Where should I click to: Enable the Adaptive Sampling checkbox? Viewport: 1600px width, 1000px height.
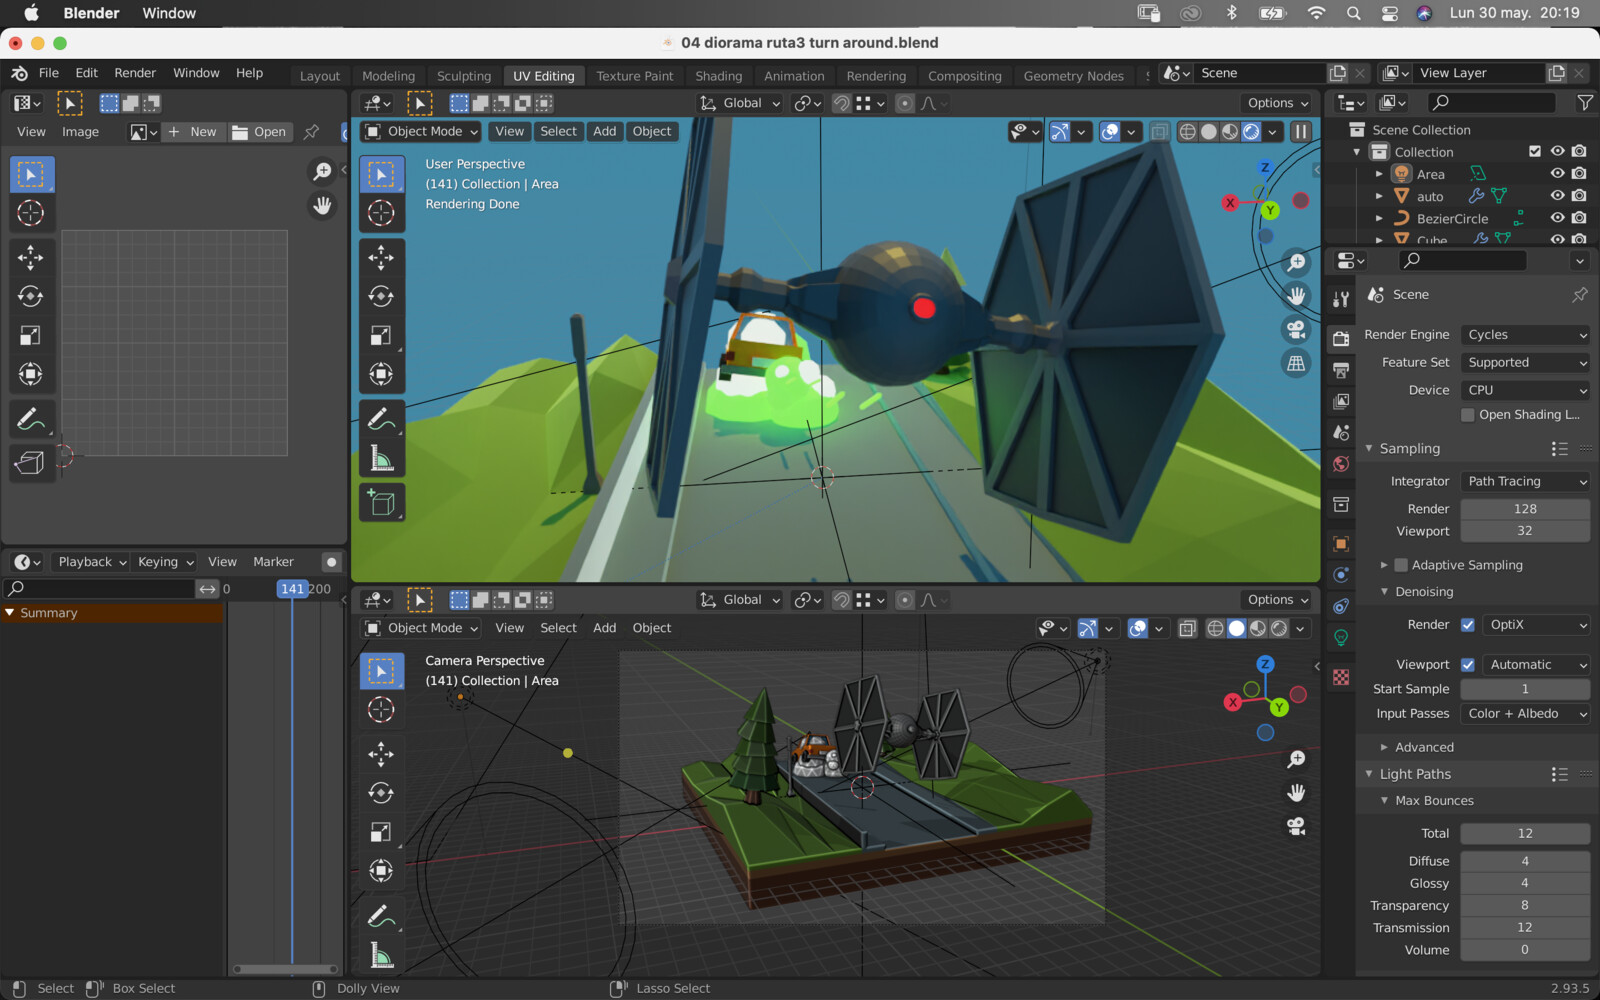[1401, 565]
